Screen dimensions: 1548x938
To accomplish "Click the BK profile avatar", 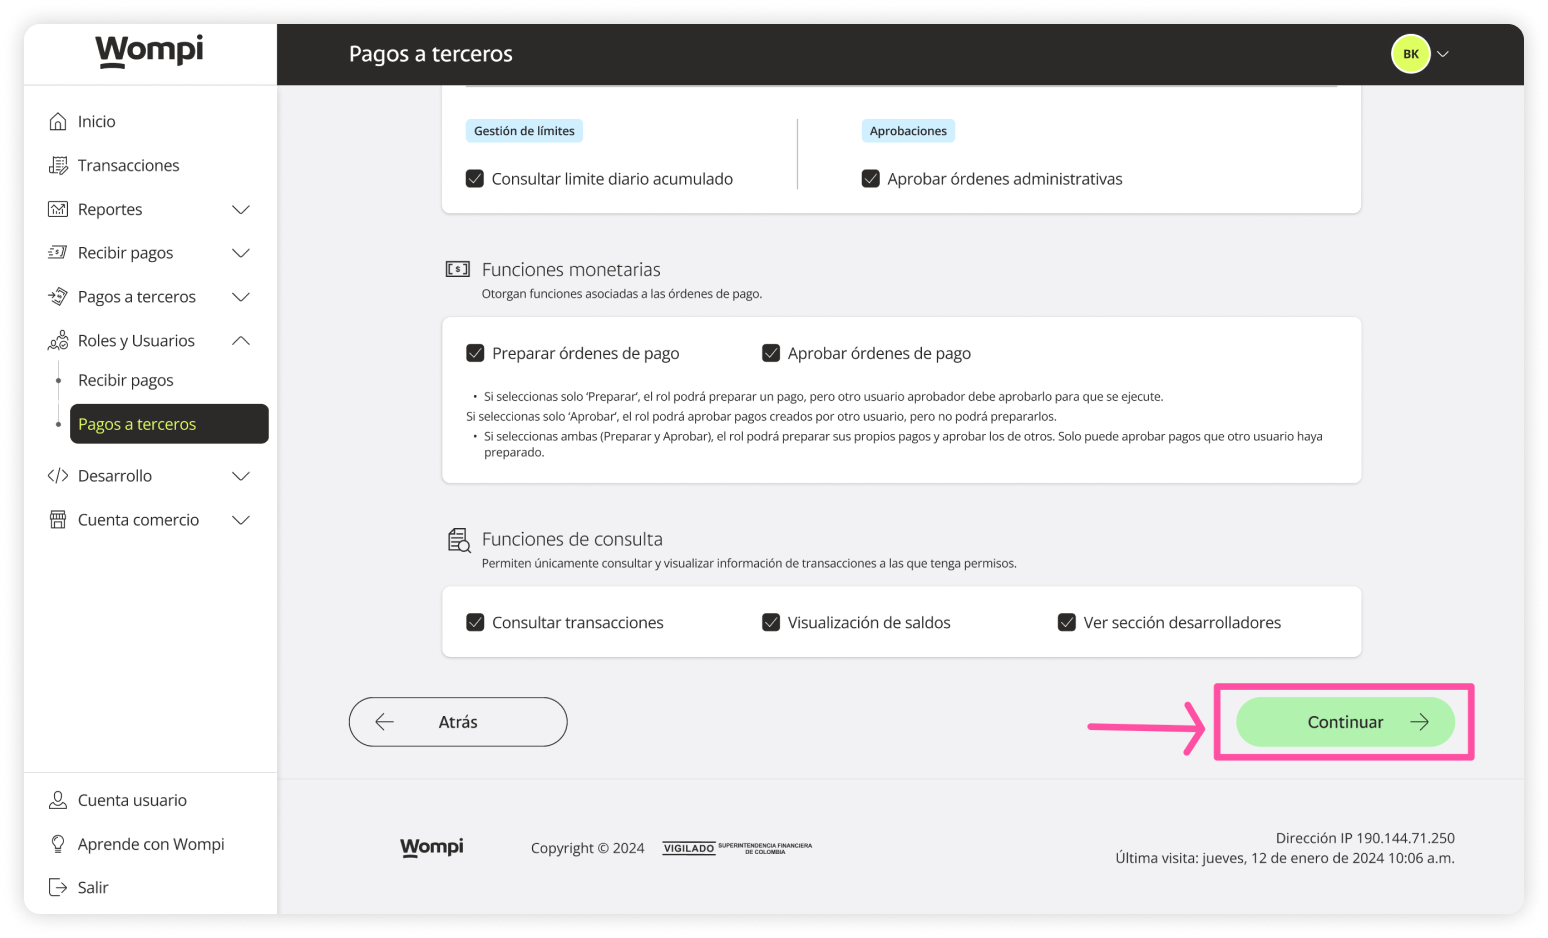I will click(1410, 54).
